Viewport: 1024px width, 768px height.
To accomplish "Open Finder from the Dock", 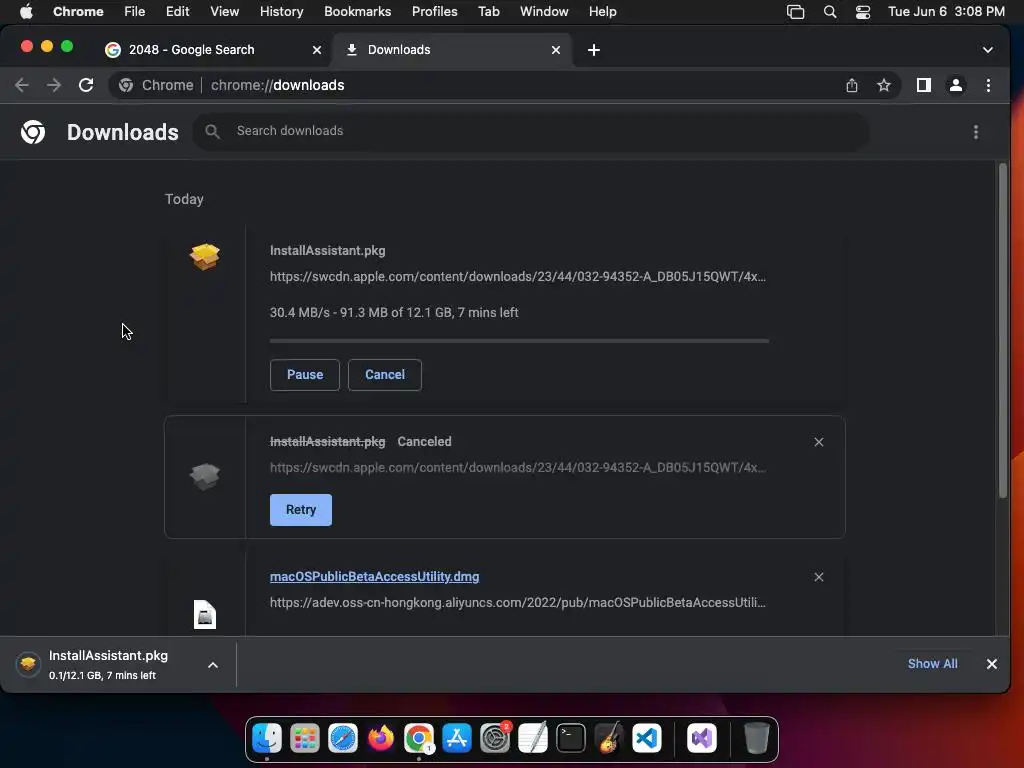I will pyautogui.click(x=266, y=739).
